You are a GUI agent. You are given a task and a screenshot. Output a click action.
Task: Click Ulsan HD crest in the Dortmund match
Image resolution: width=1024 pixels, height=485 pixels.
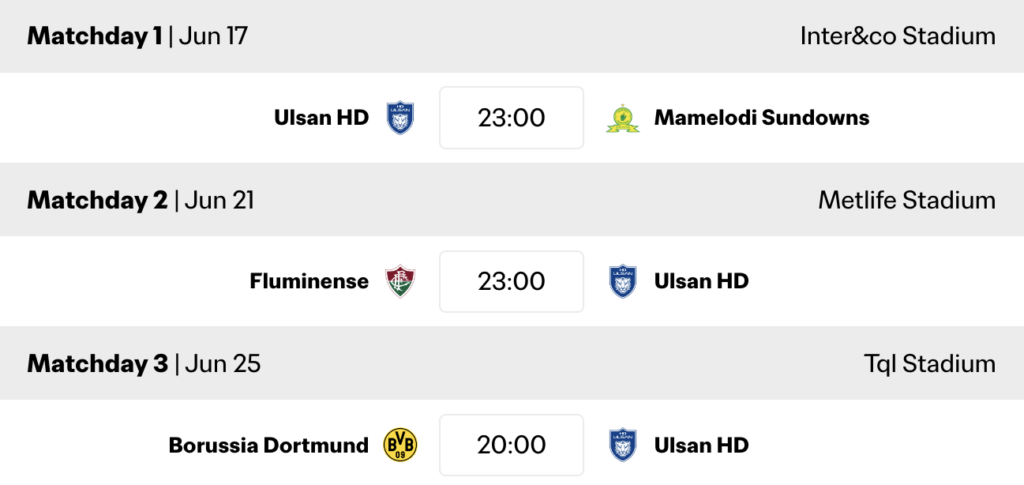pyautogui.click(x=623, y=445)
